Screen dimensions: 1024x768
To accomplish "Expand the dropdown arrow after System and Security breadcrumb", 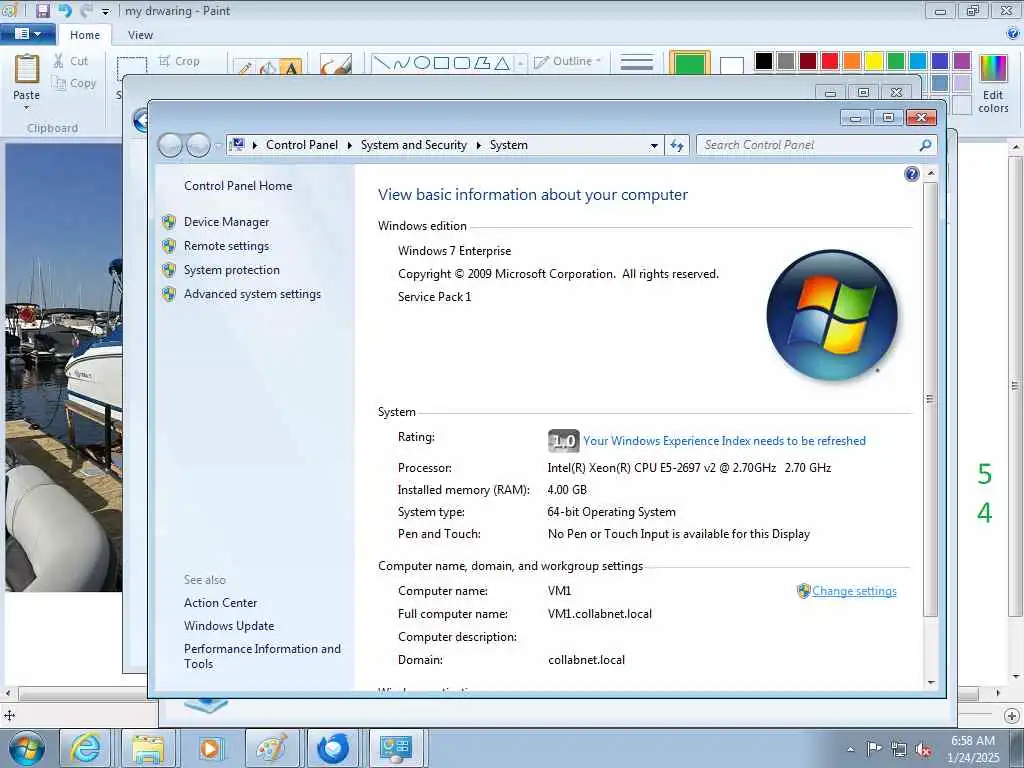I will (479, 146).
